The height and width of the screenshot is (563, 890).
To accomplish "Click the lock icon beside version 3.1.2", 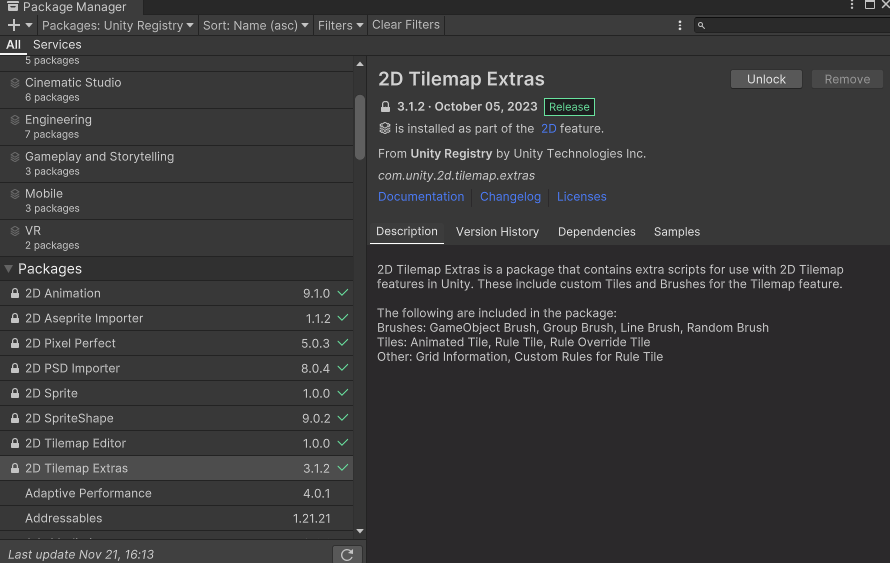I will tap(385, 107).
